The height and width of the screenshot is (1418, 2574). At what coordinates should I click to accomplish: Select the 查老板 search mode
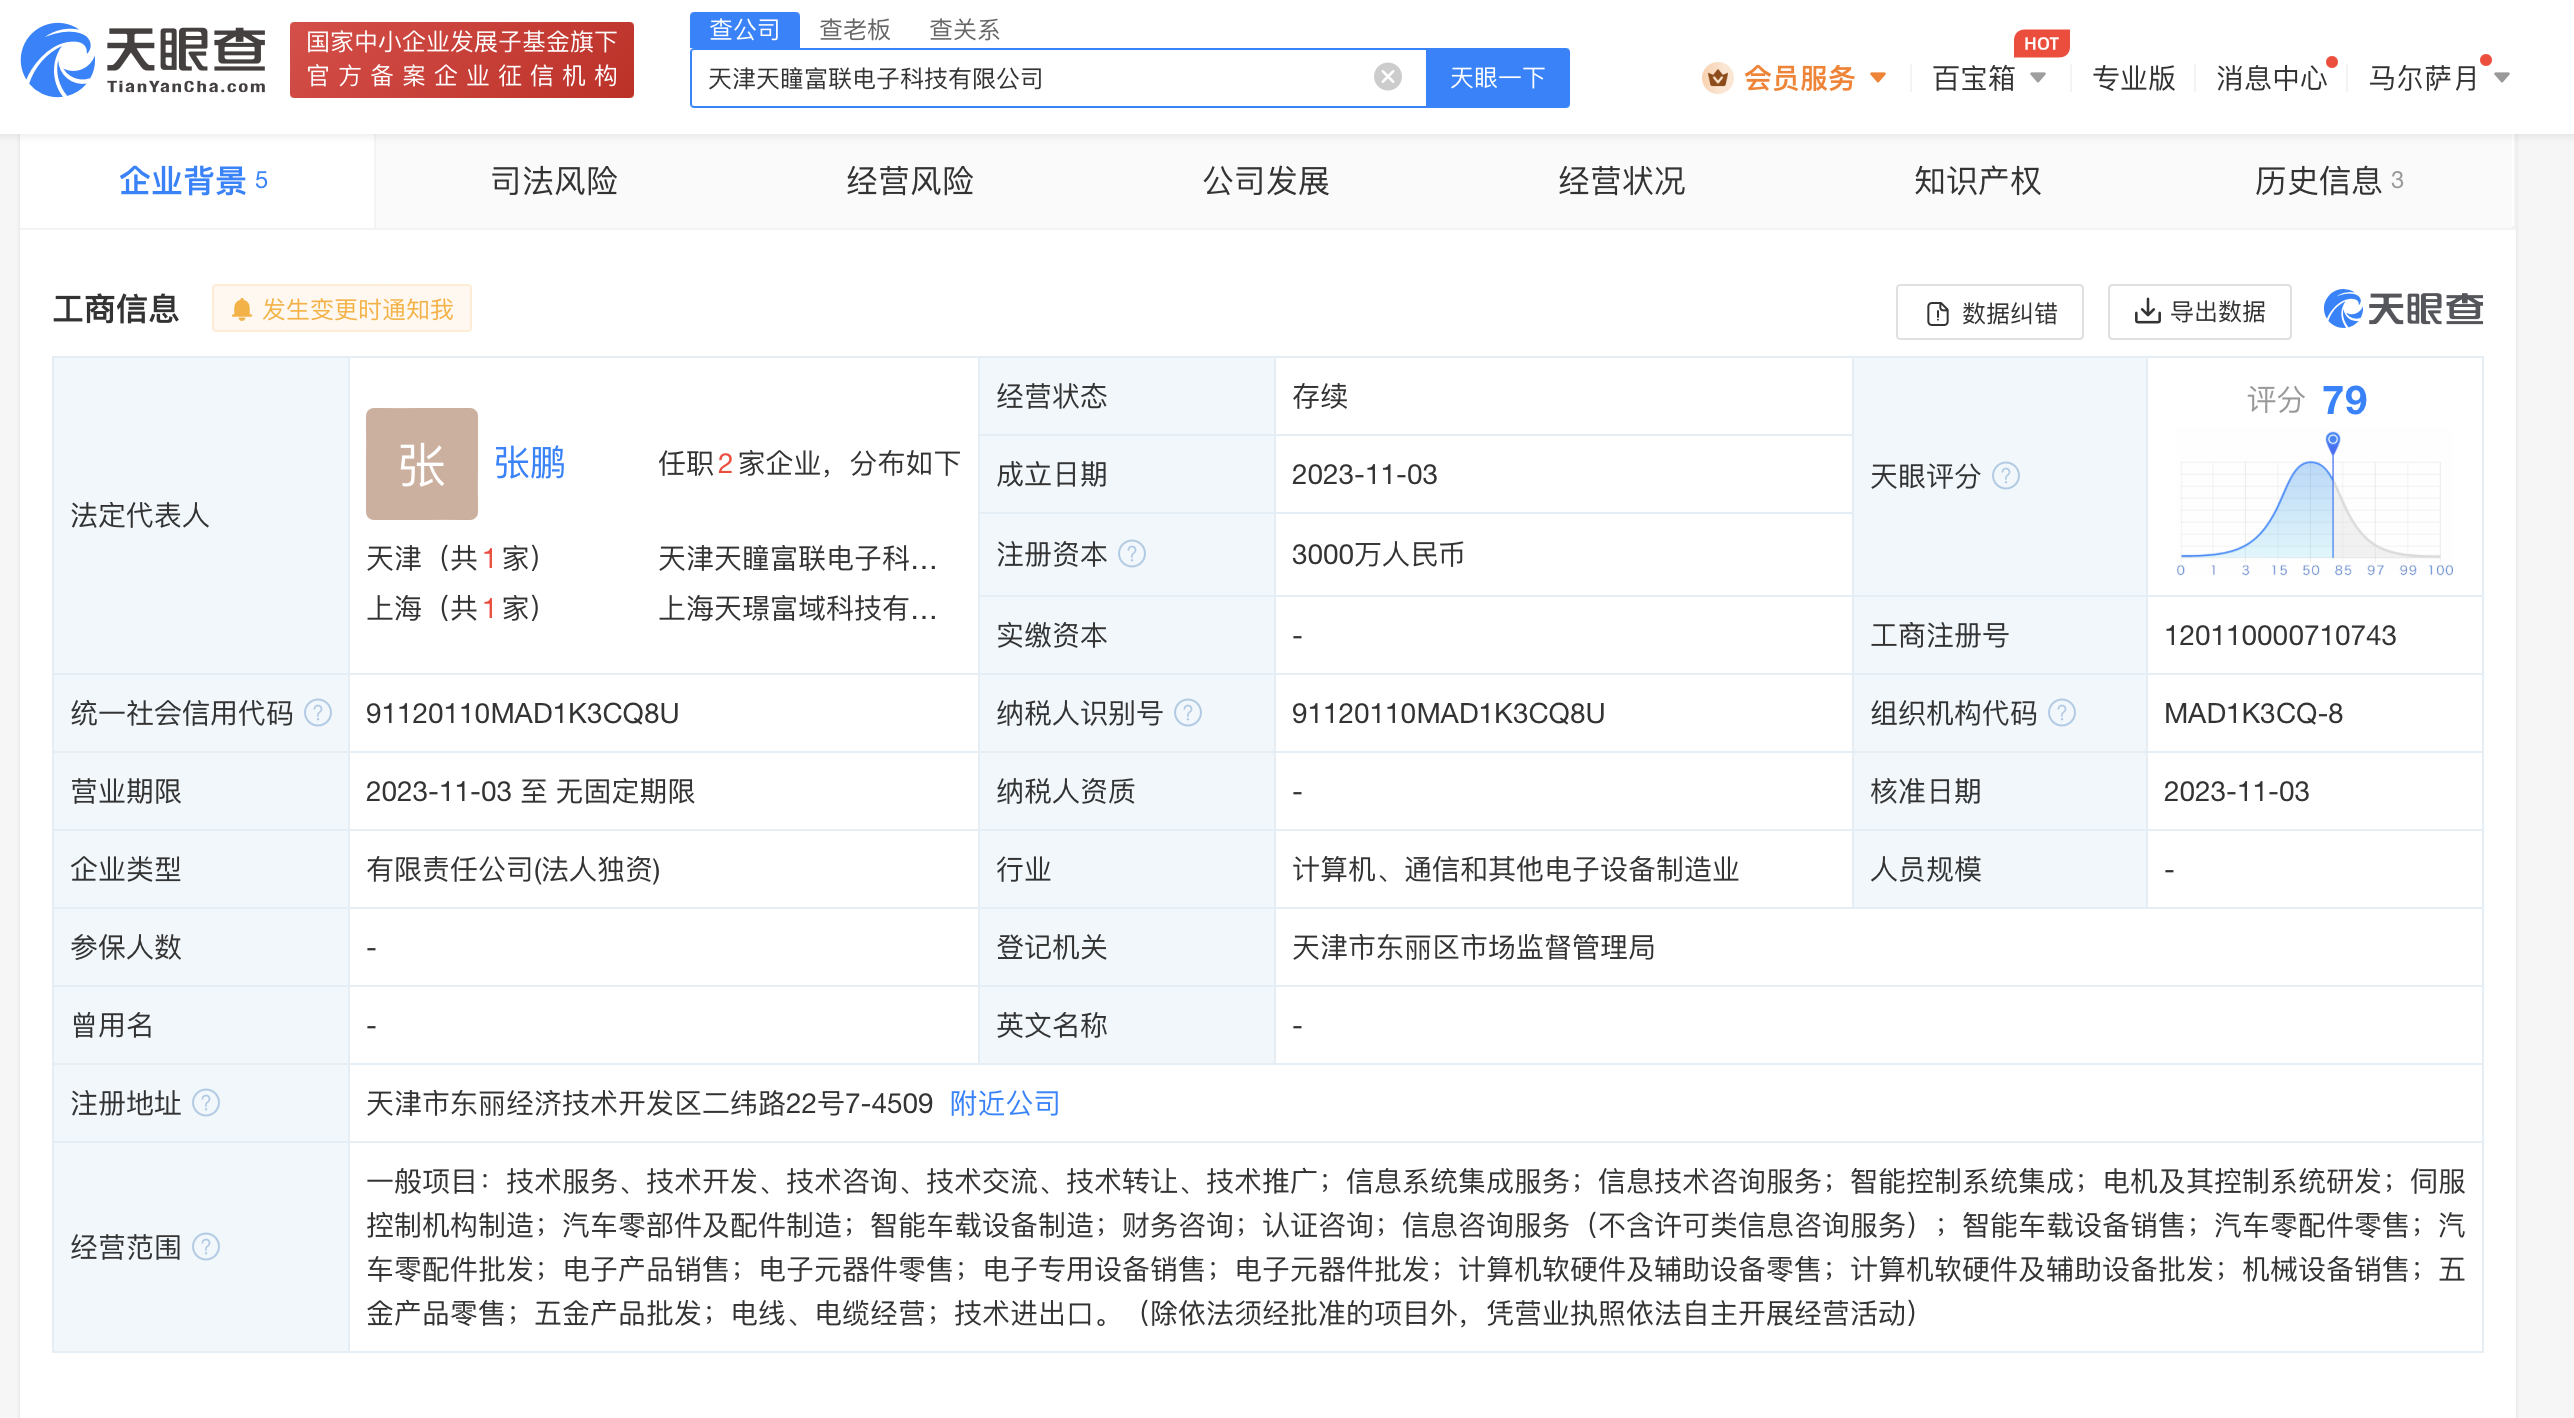(854, 29)
